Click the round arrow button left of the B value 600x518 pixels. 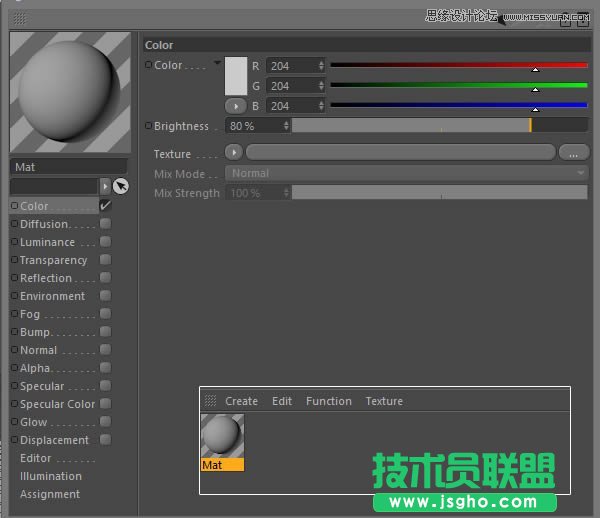click(236, 106)
